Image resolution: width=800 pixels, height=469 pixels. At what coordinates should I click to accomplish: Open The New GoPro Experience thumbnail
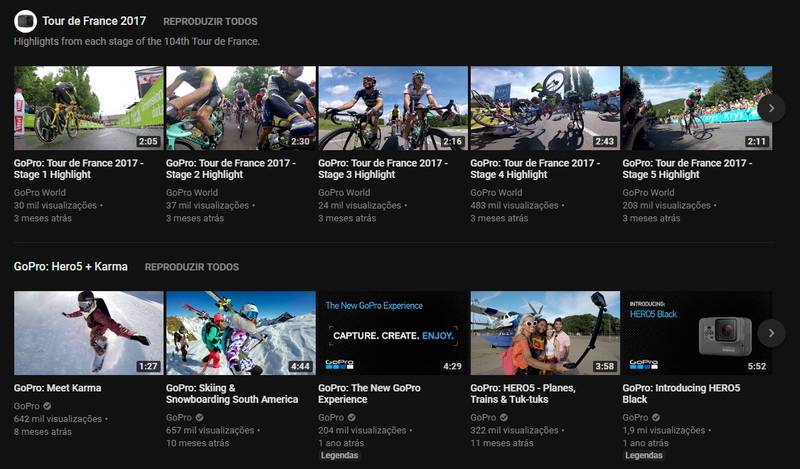click(393, 333)
